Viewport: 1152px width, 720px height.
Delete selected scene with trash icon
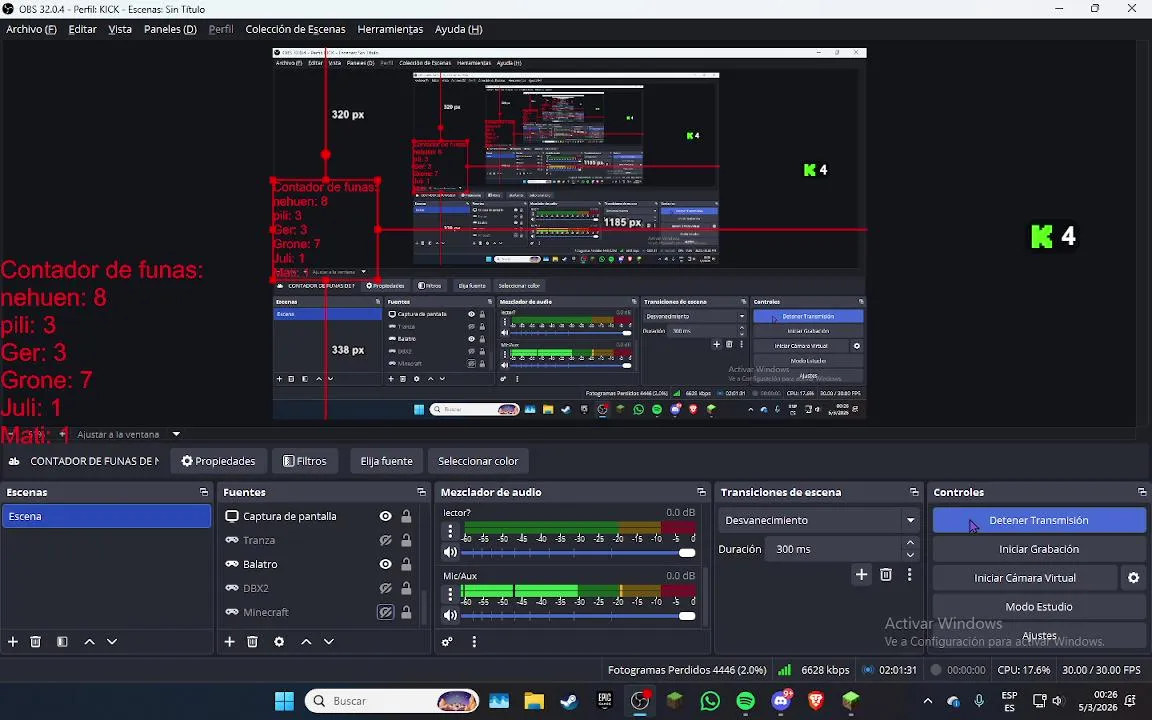[x=35, y=641]
